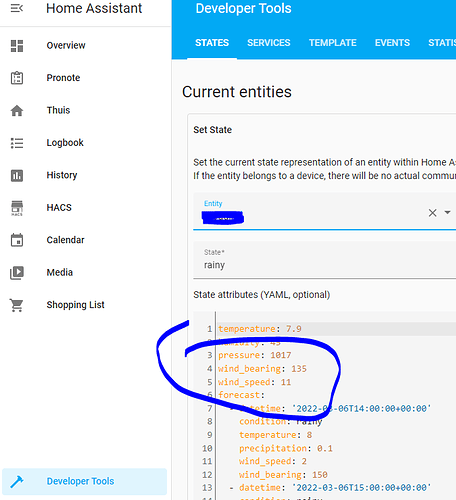Click the History chart icon
Viewport: 456px width, 500px height.
tap(17, 175)
